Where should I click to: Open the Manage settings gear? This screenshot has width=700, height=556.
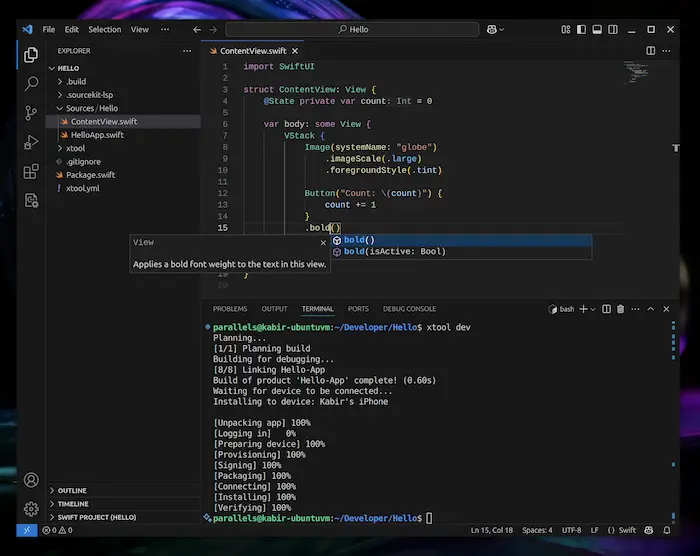point(31,508)
